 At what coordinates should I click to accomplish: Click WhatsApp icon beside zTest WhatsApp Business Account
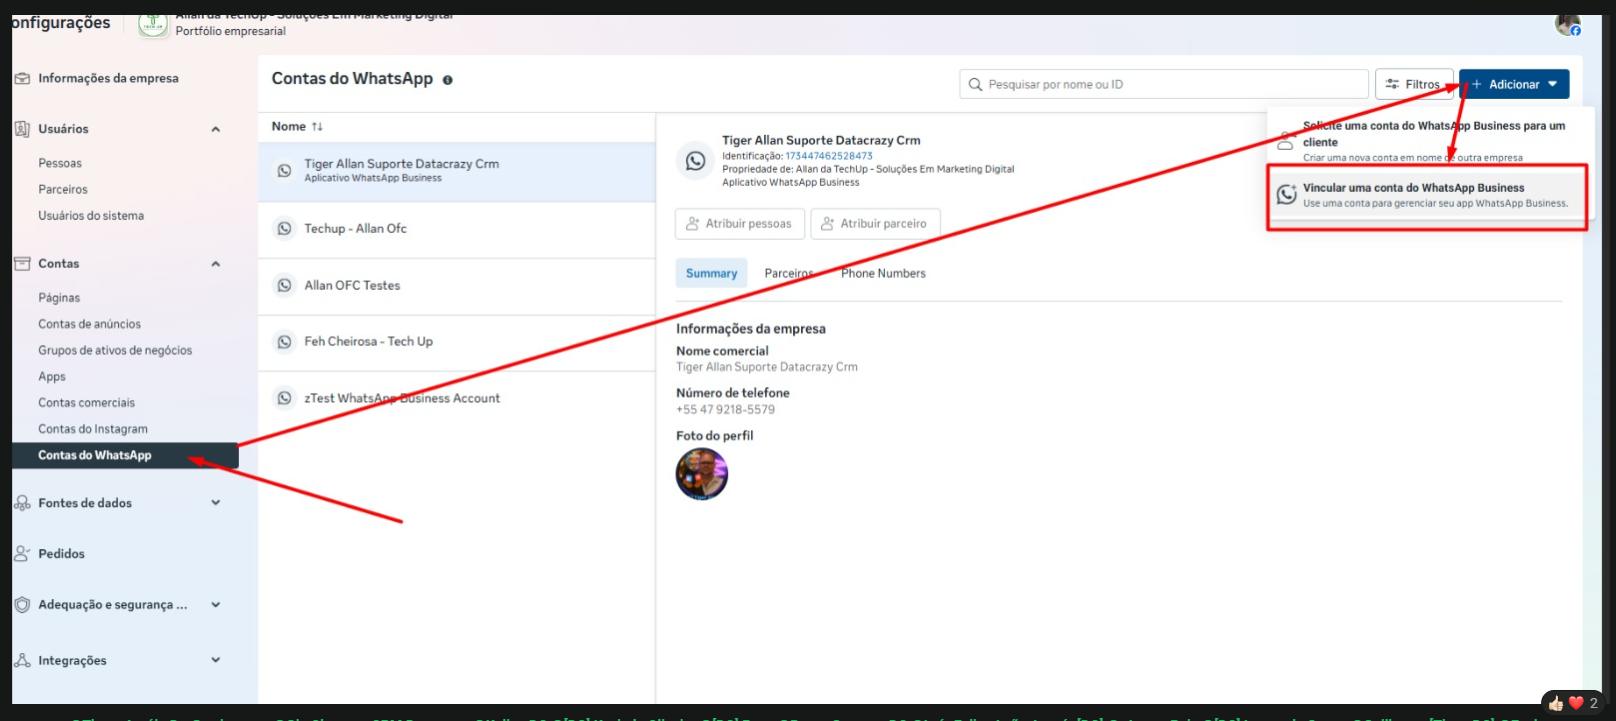[x=284, y=398]
